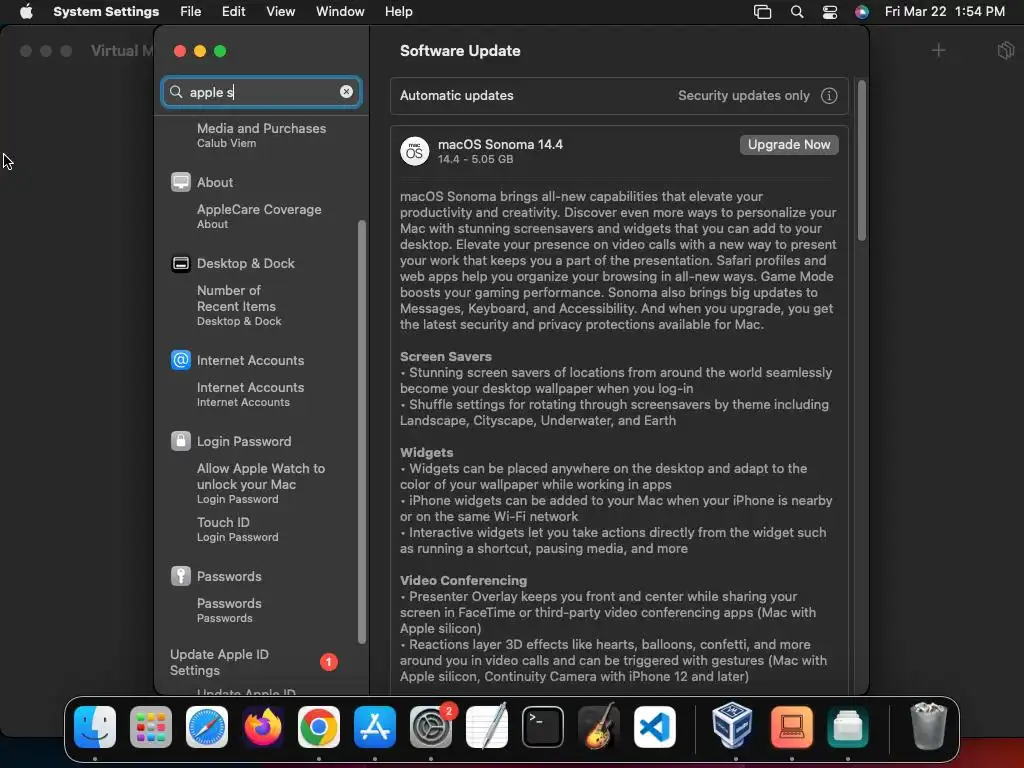This screenshot has width=1024, height=768.
Task: Open the View menu
Action: point(280,12)
